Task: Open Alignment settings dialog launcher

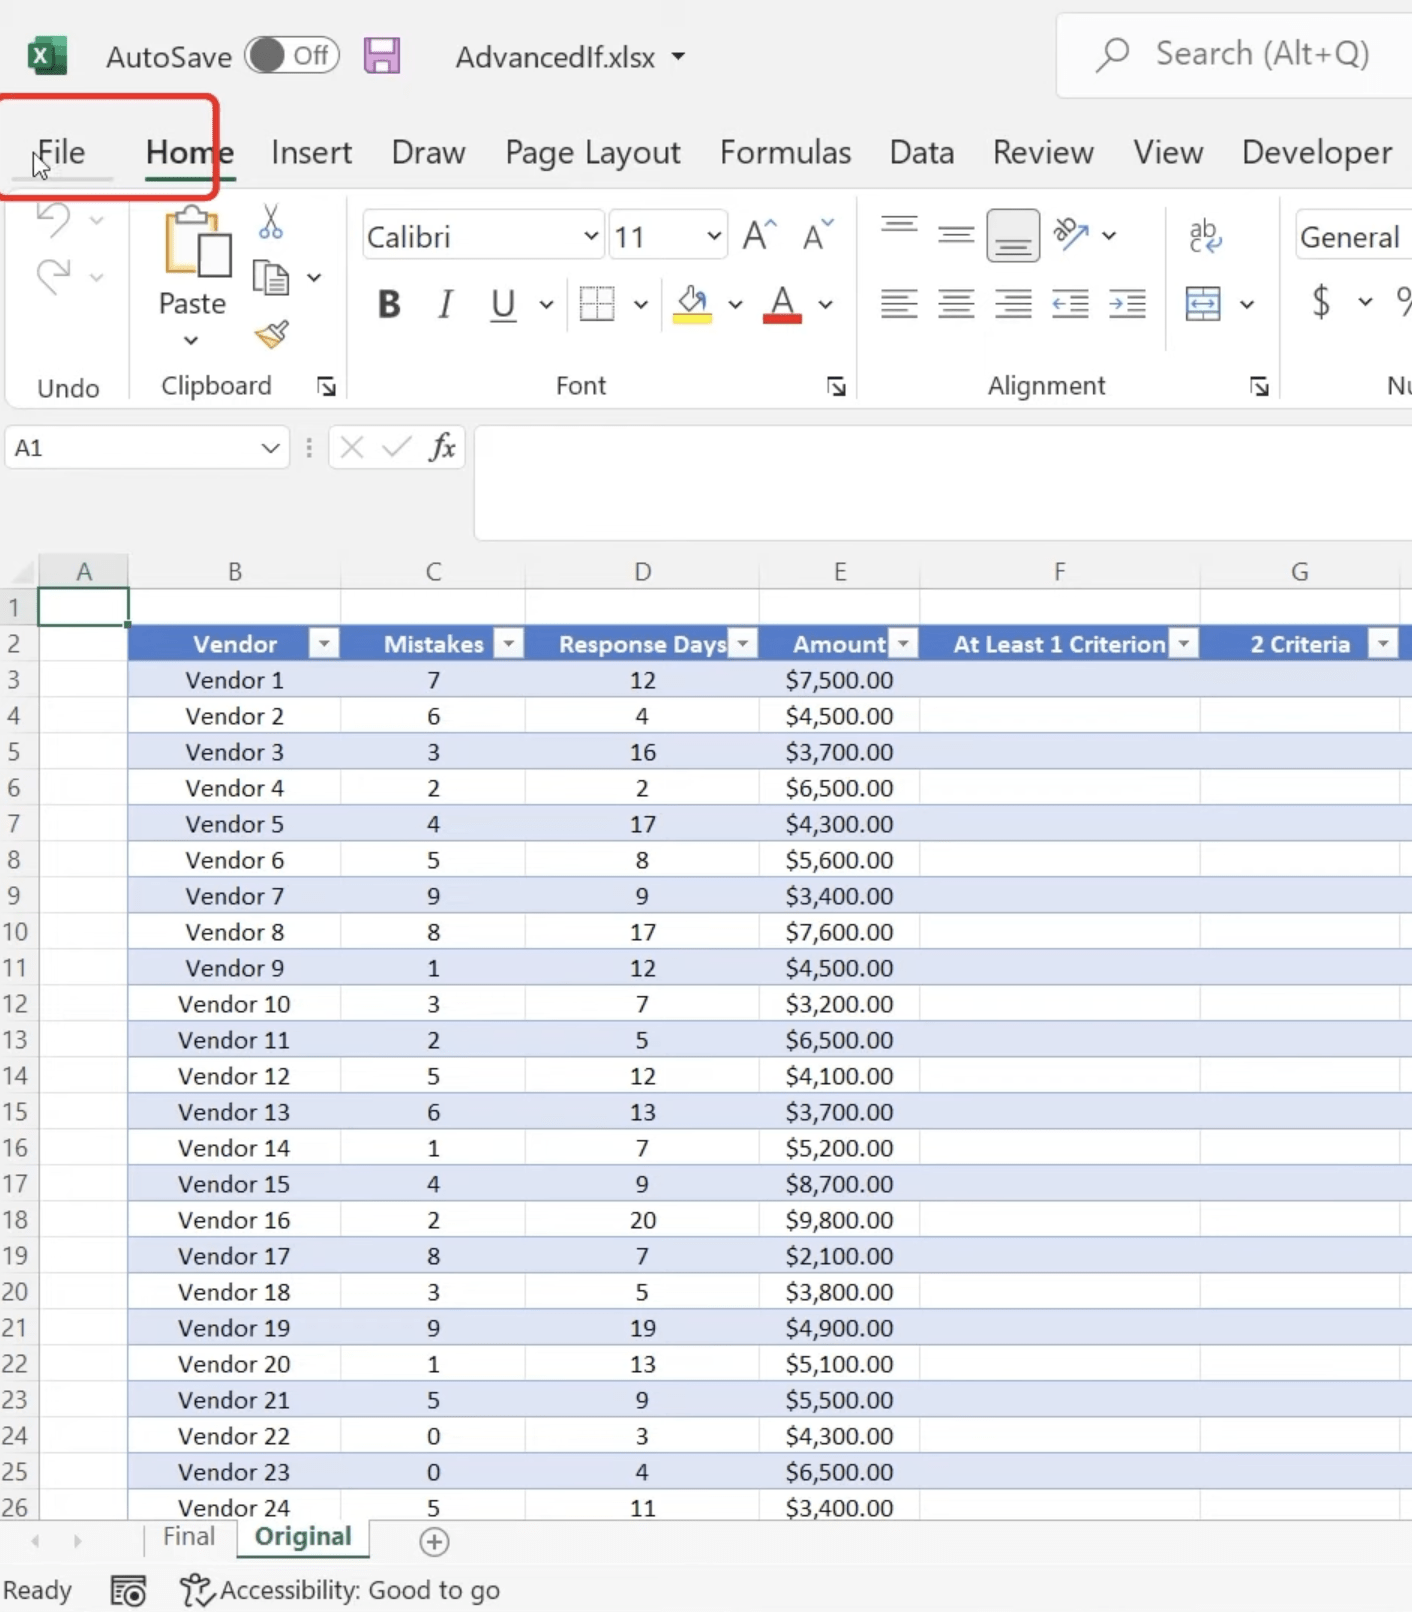Action: tap(1259, 387)
